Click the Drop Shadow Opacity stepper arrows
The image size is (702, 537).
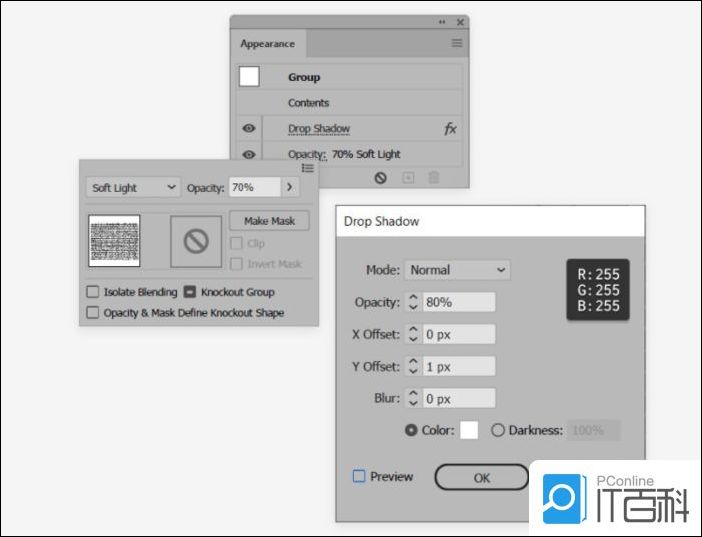click(x=413, y=302)
